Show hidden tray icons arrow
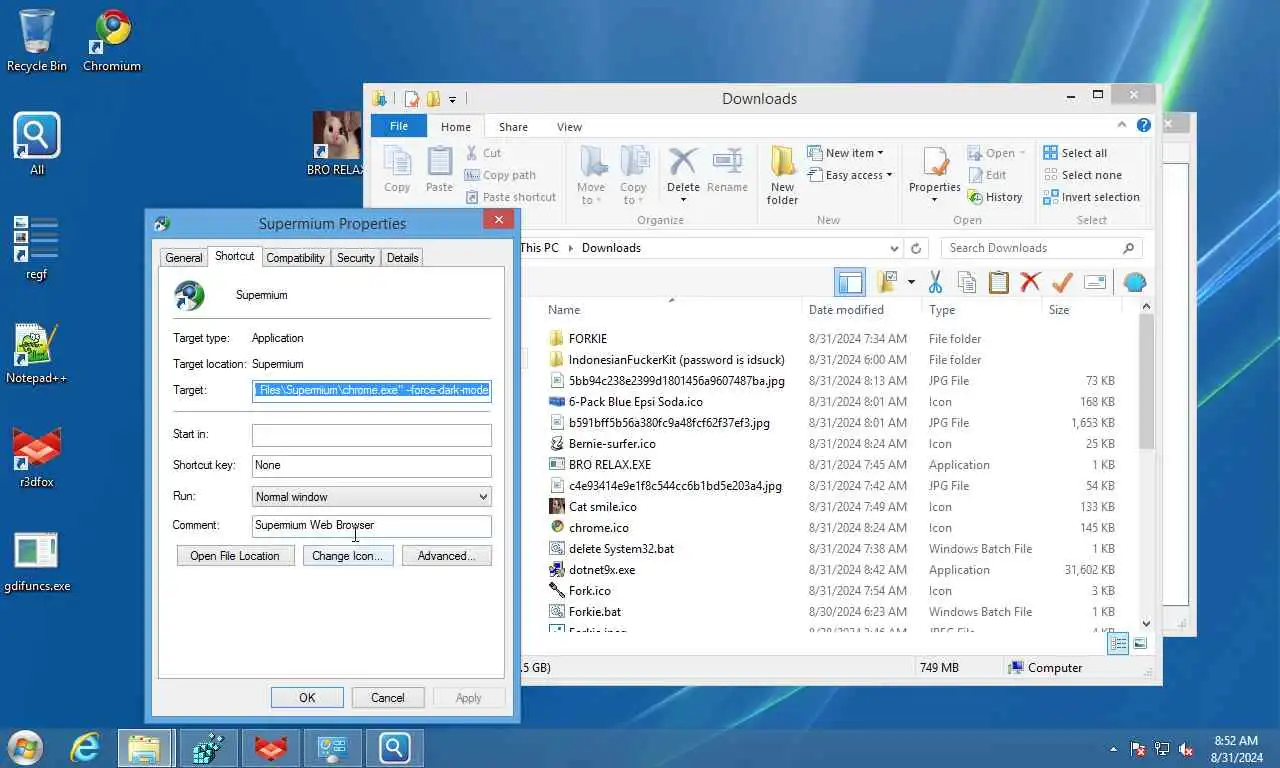Viewport: 1280px width, 768px height. (x=1113, y=749)
